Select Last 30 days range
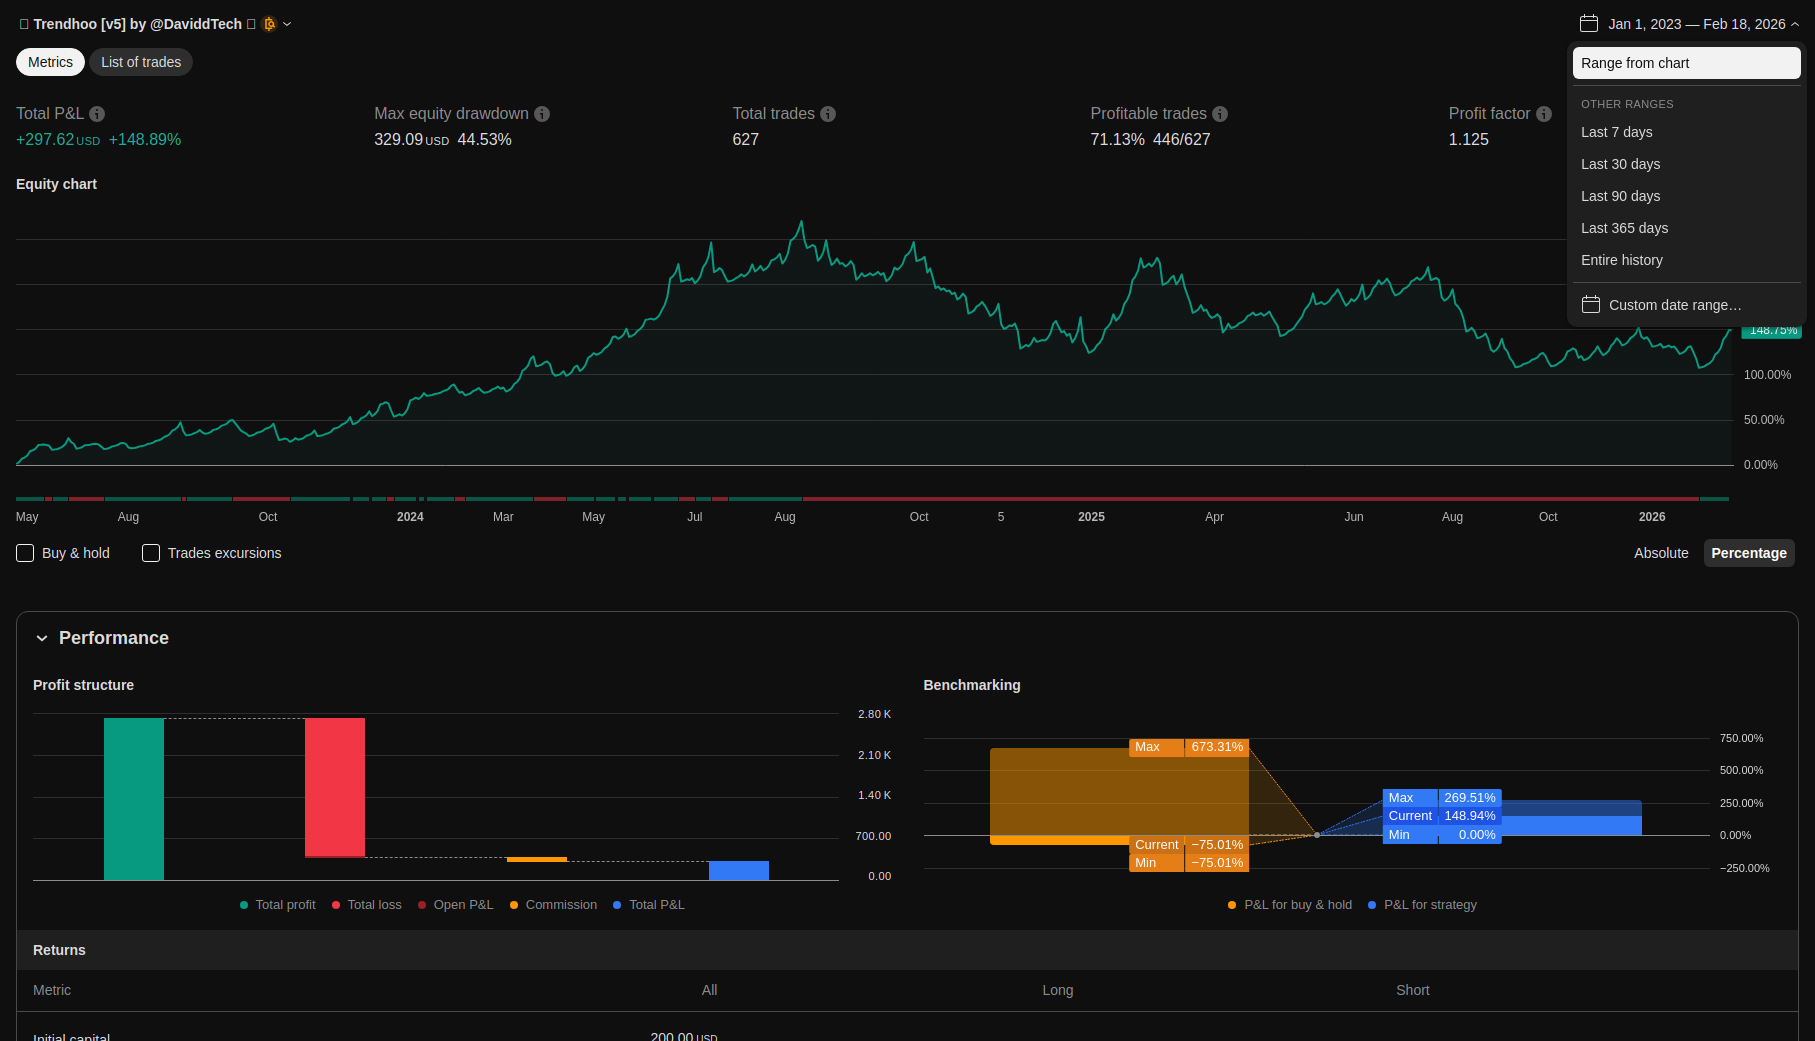Image resolution: width=1815 pixels, height=1041 pixels. click(1620, 164)
